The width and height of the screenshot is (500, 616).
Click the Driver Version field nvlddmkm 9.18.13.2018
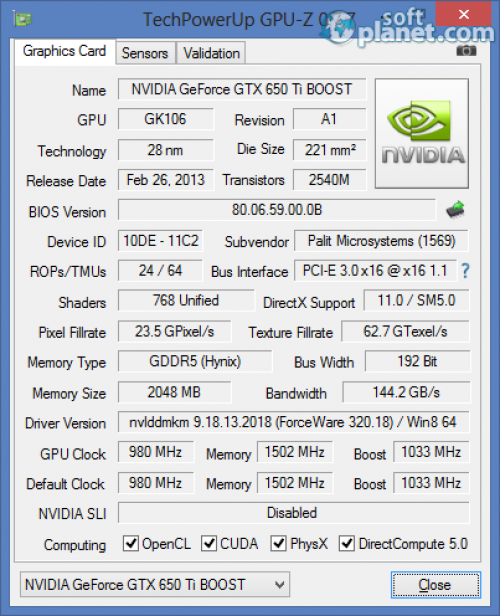293,422
